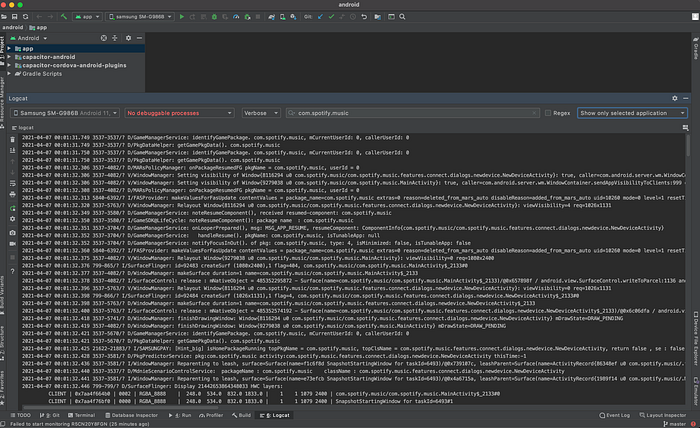Open the 4: Run tool window tab
700x428 pixels.
[180, 415]
